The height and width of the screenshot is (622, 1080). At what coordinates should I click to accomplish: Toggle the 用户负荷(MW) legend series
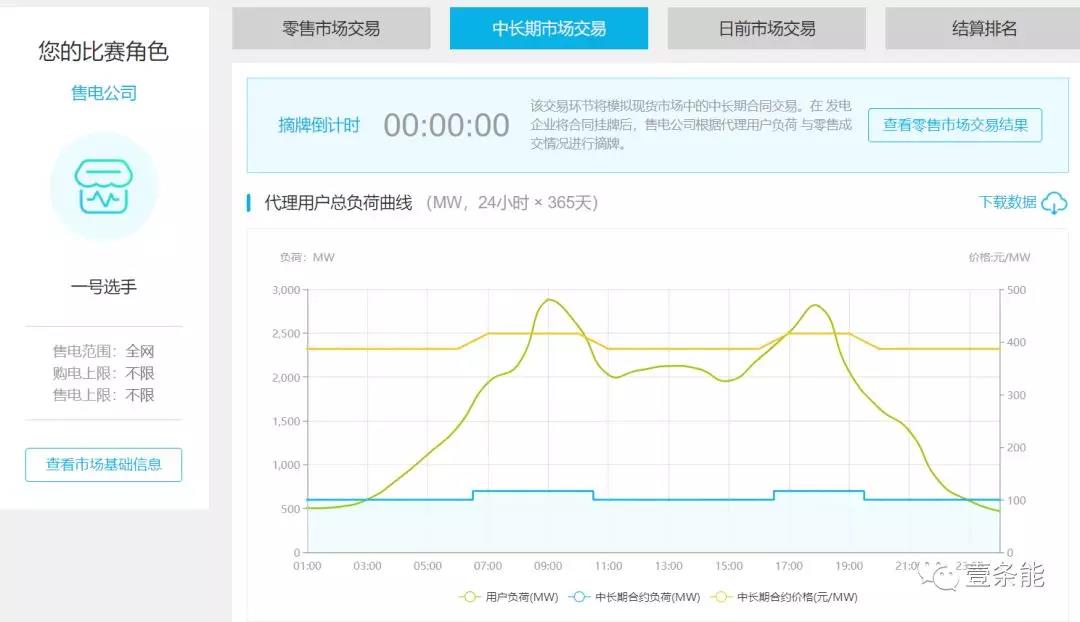[519, 597]
